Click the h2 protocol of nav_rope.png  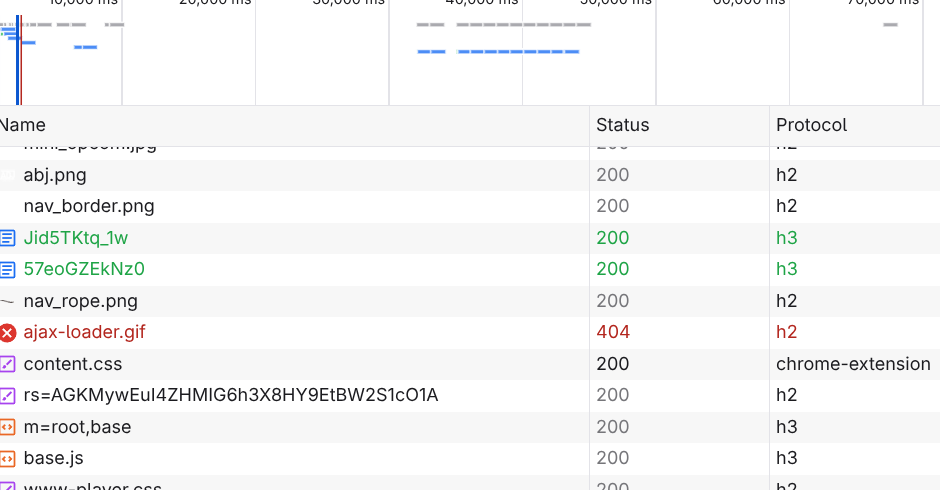(x=787, y=301)
